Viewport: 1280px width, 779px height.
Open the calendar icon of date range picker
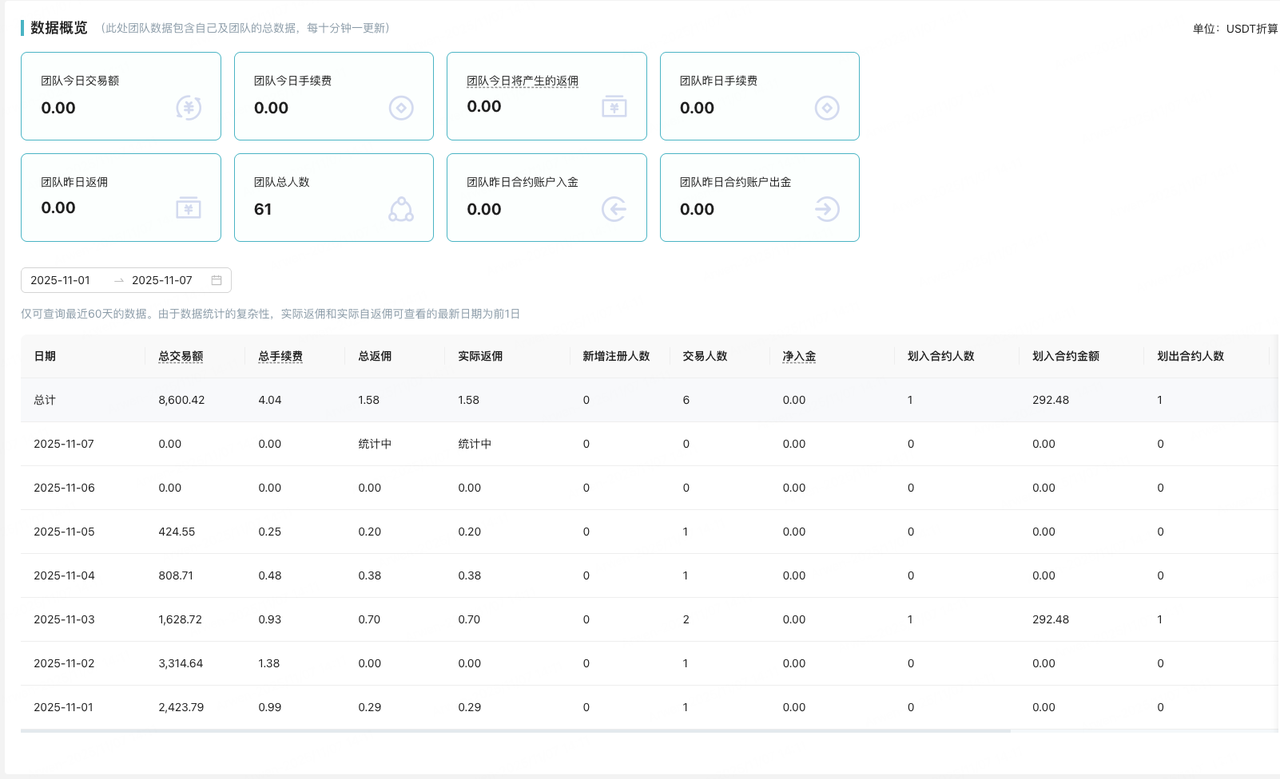point(216,281)
